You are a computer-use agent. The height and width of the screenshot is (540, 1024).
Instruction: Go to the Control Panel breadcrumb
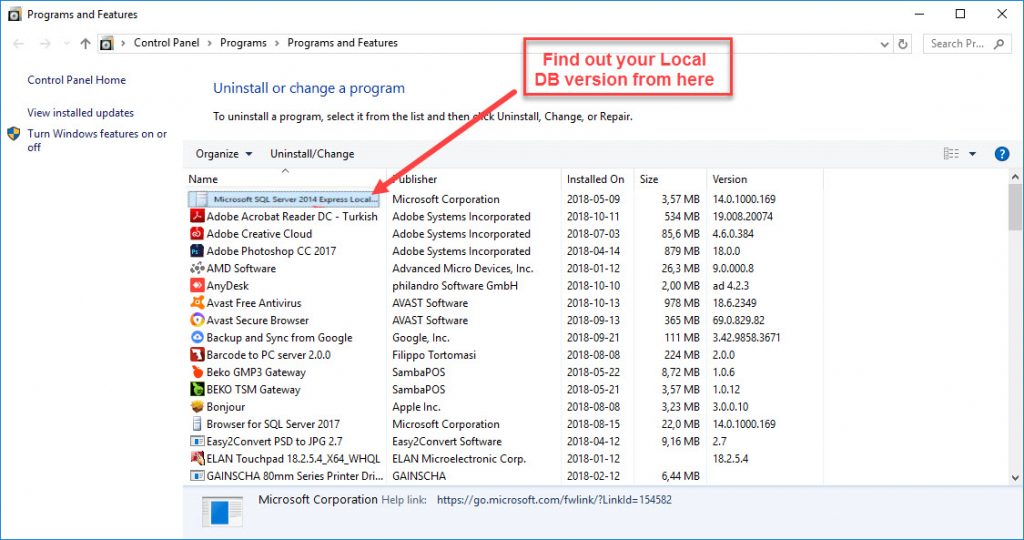coord(167,43)
